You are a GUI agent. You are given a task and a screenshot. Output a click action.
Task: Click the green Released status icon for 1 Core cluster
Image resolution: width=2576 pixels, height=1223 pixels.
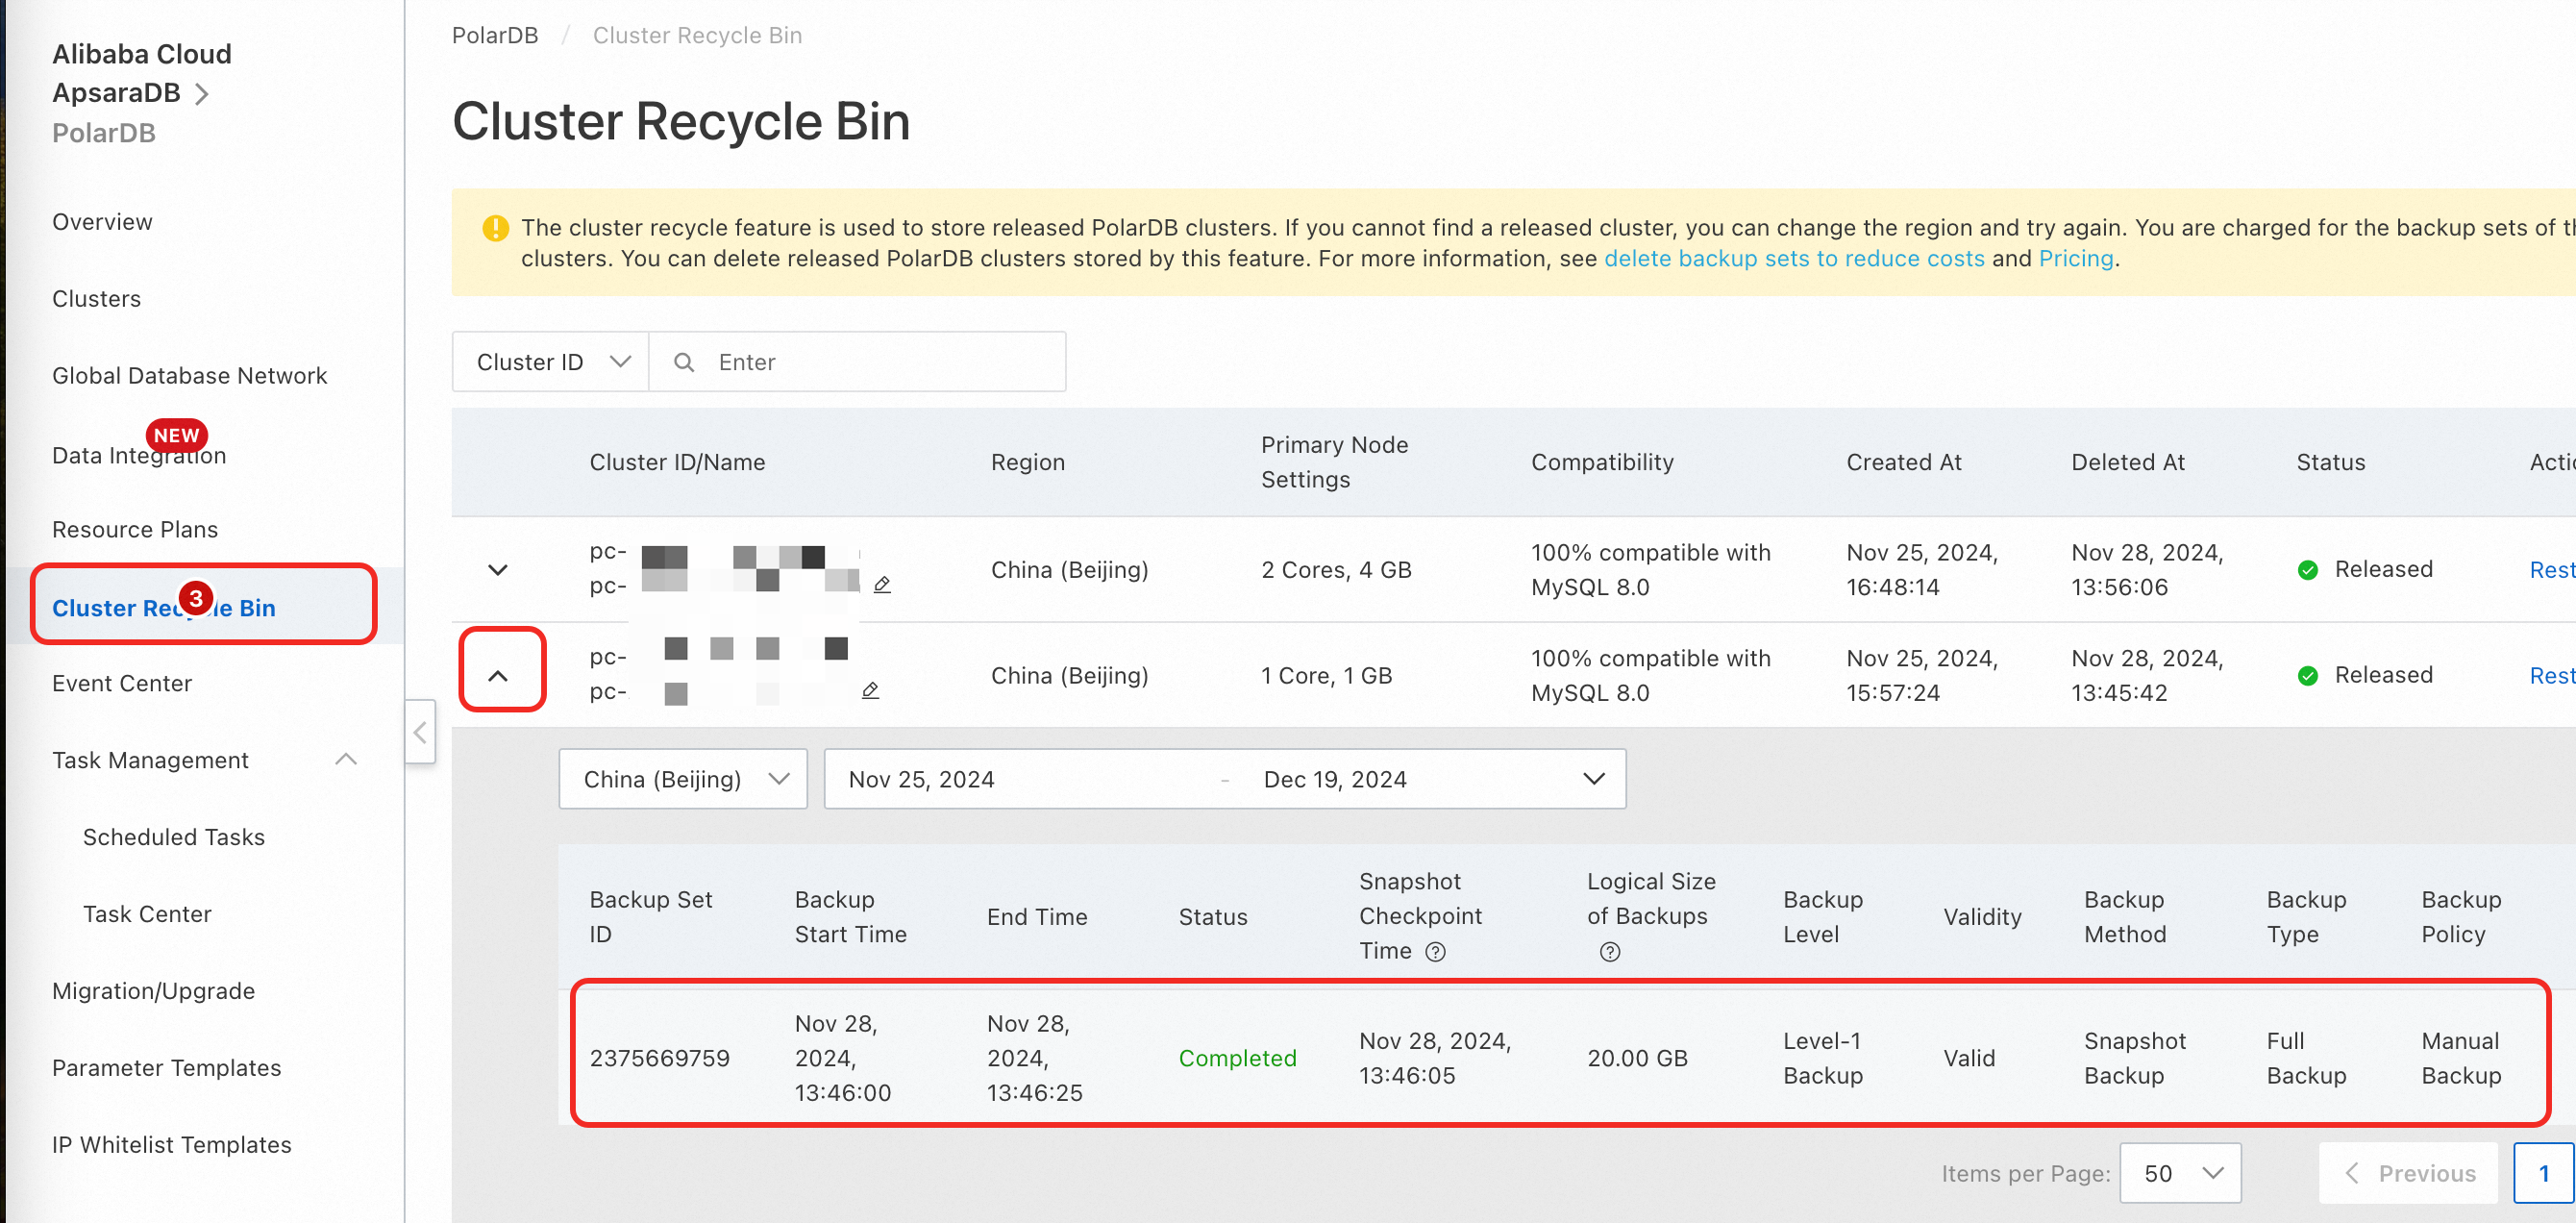pyautogui.click(x=2308, y=676)
